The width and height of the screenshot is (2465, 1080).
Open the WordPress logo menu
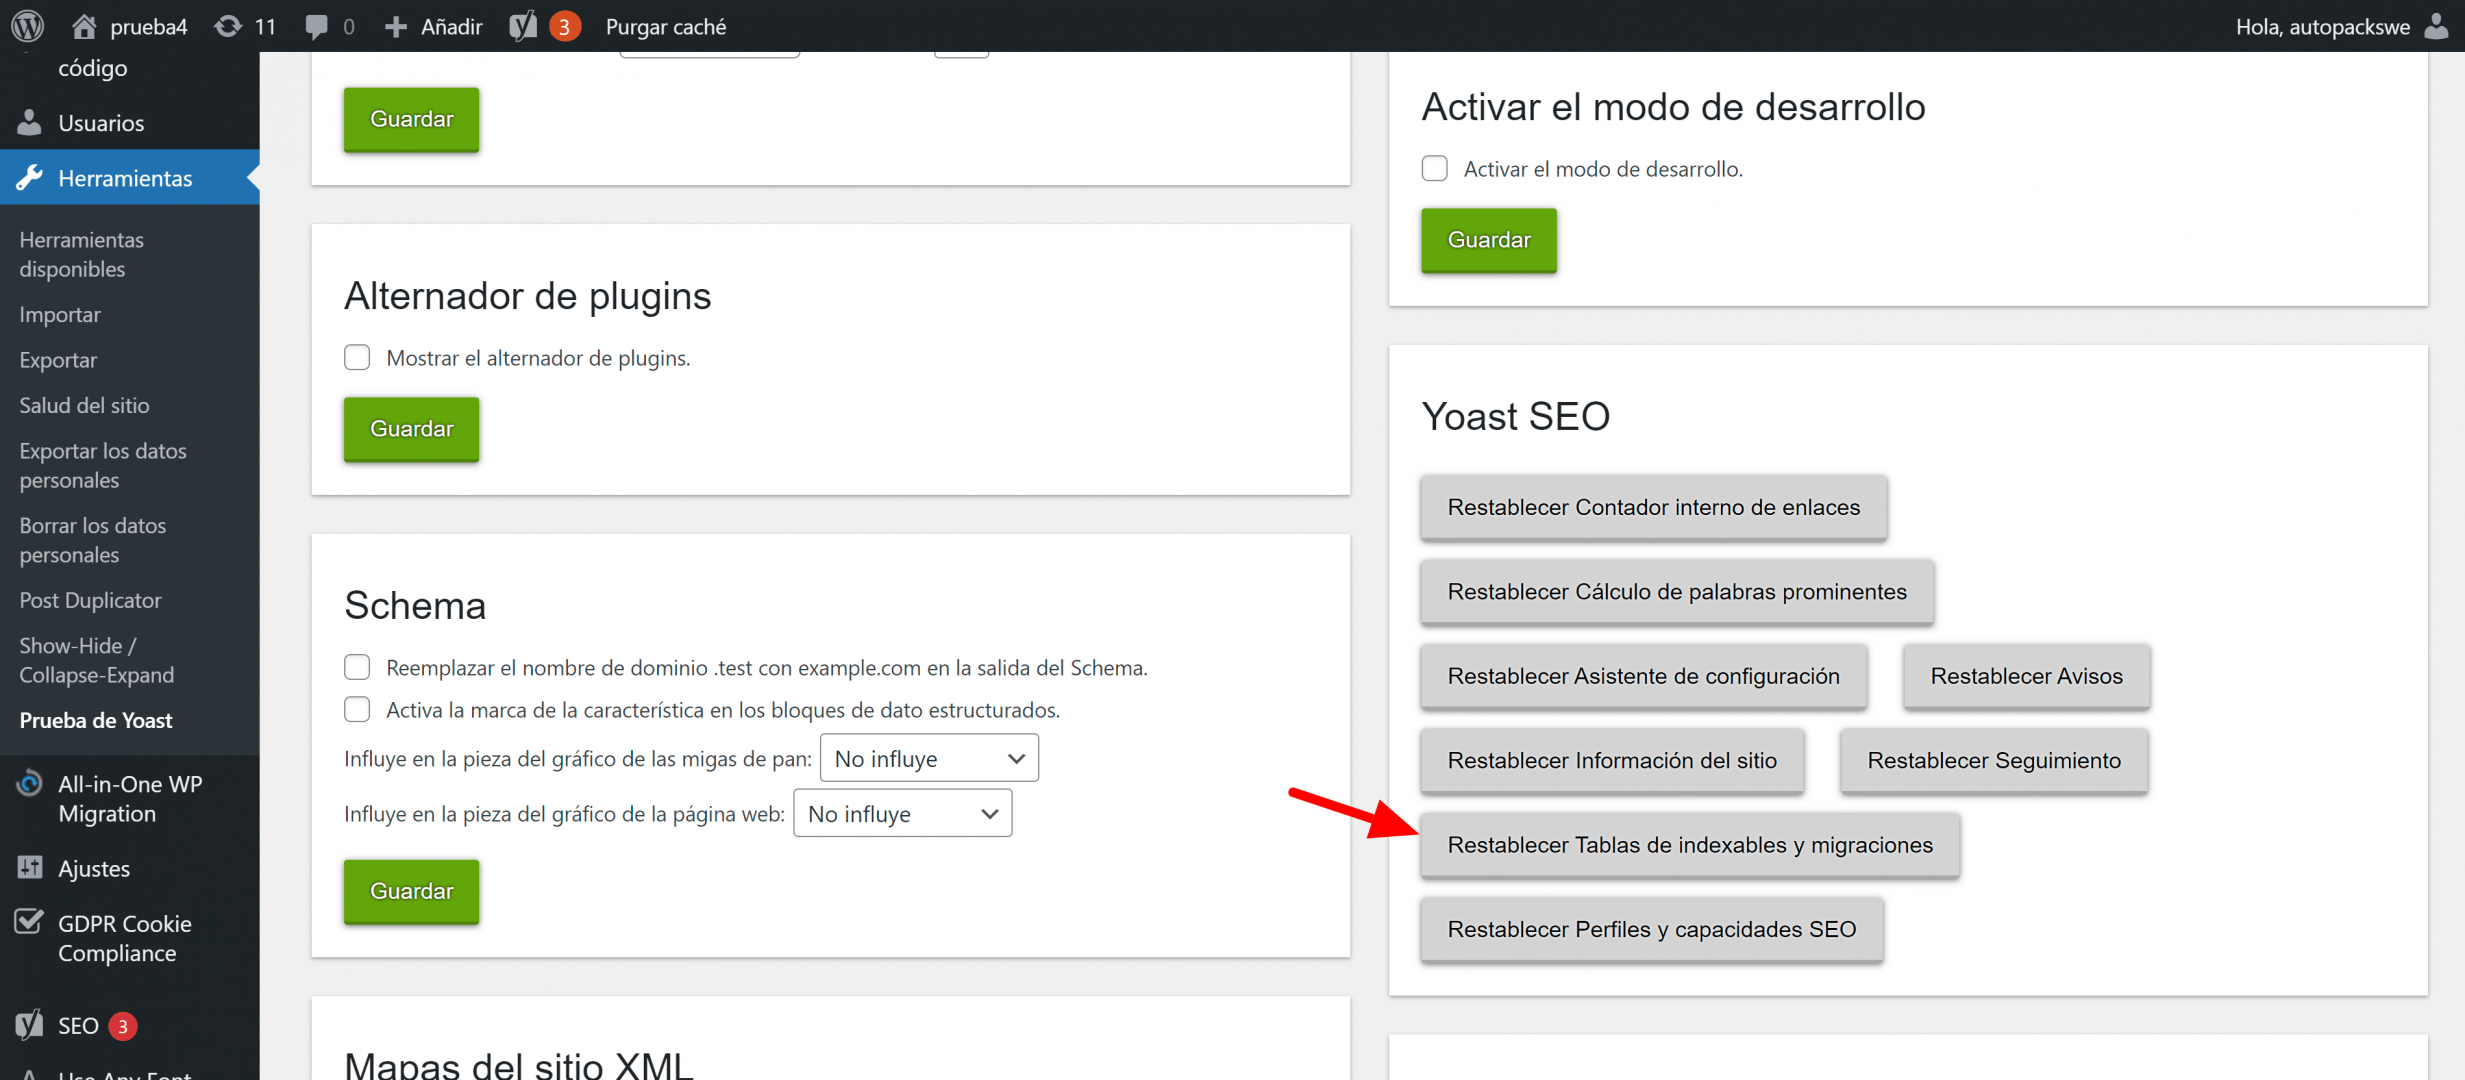[x=28, y=26]
